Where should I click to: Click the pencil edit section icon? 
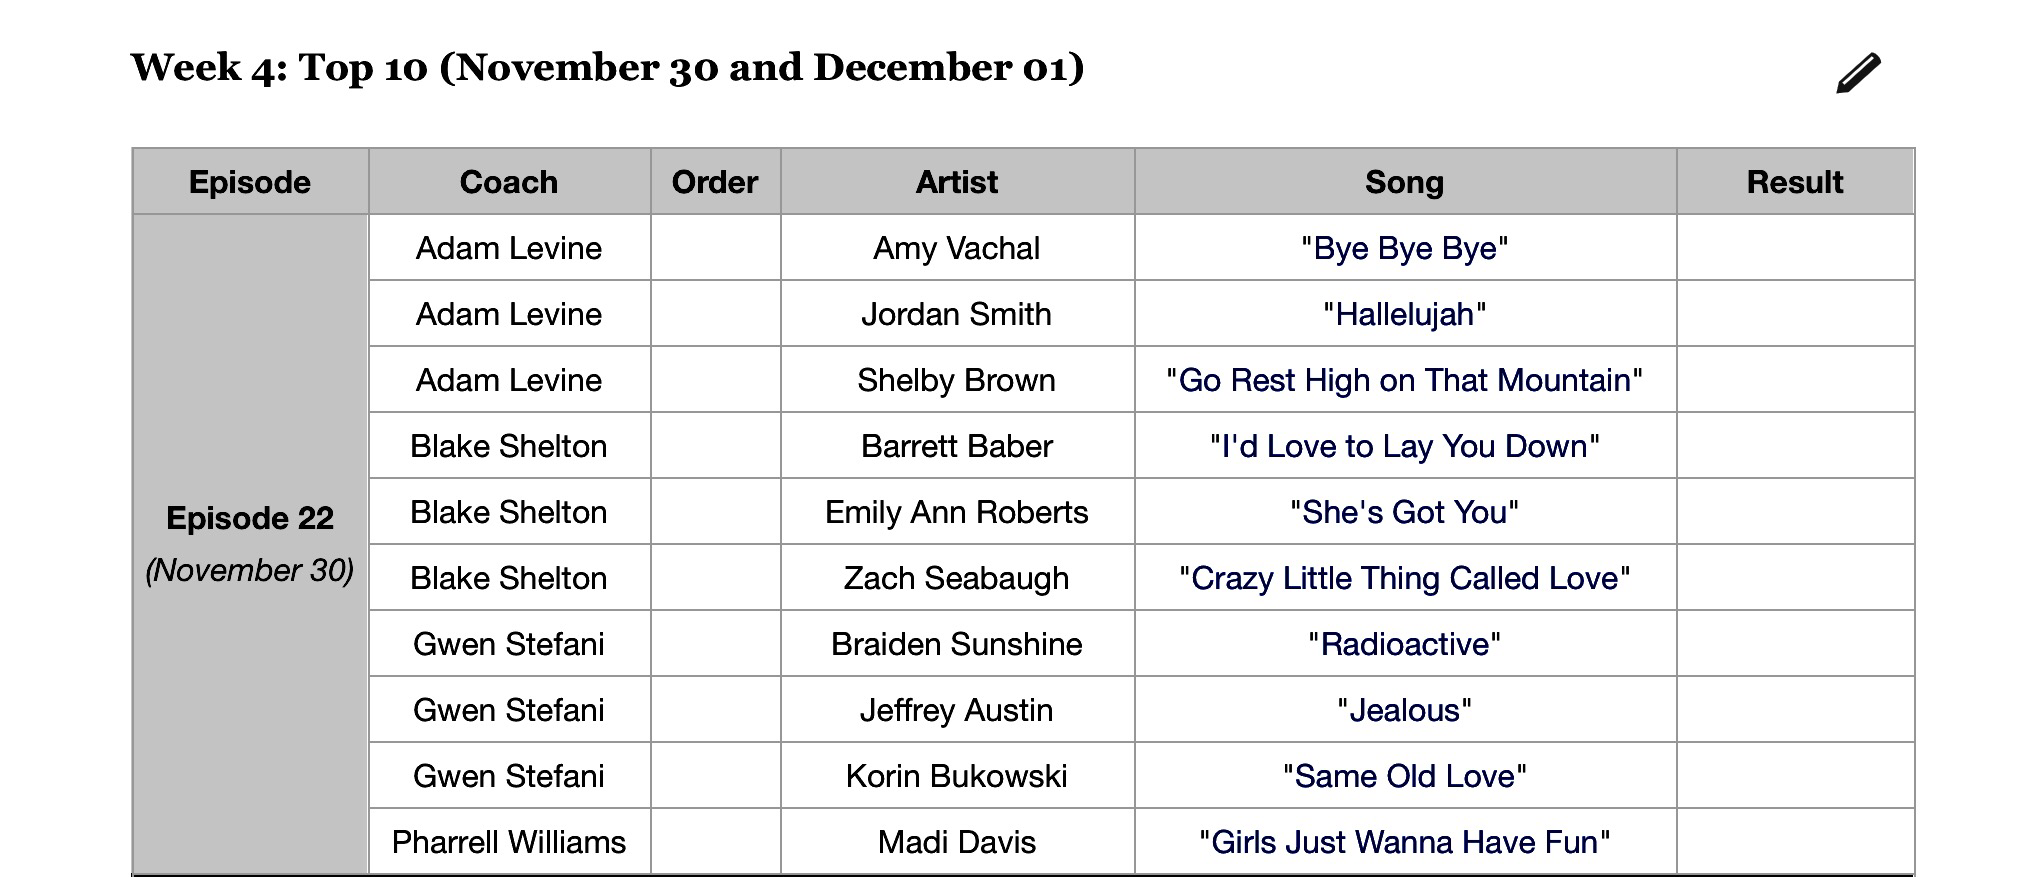point(1857,73)
